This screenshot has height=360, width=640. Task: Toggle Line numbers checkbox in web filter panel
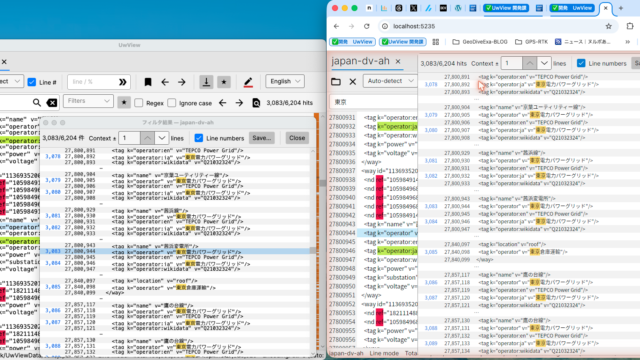581,63
